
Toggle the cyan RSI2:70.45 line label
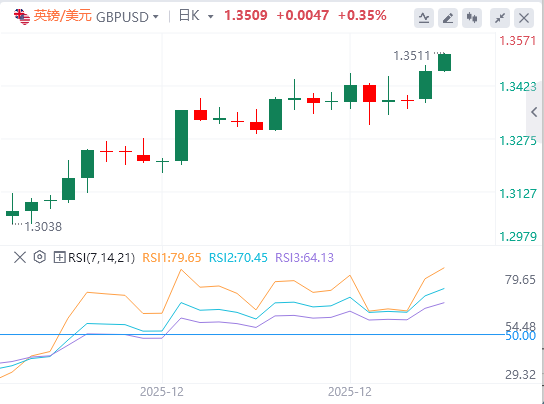238,258
